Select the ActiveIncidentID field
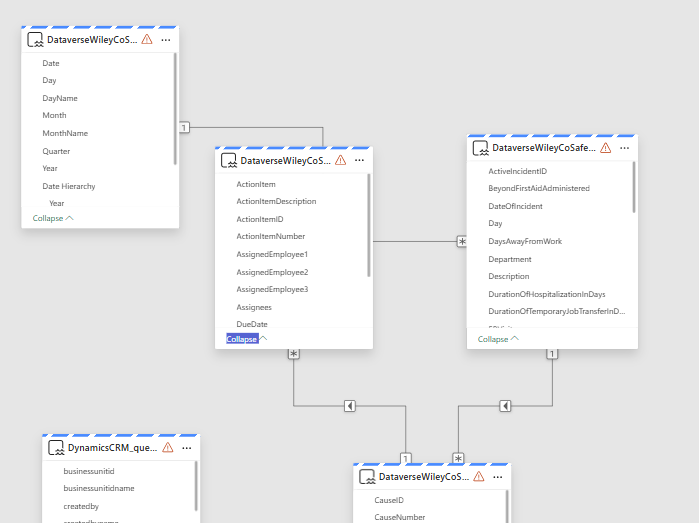 tap(518, 171)
